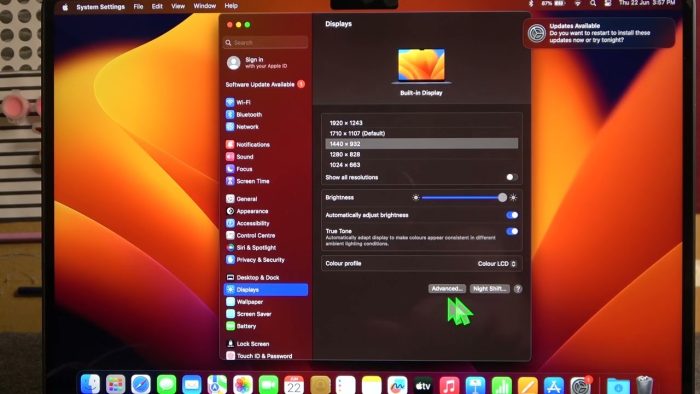Open the Edit menu
Image resolution: width=700 pixels, height=394 pixels.
coord(157,7)
